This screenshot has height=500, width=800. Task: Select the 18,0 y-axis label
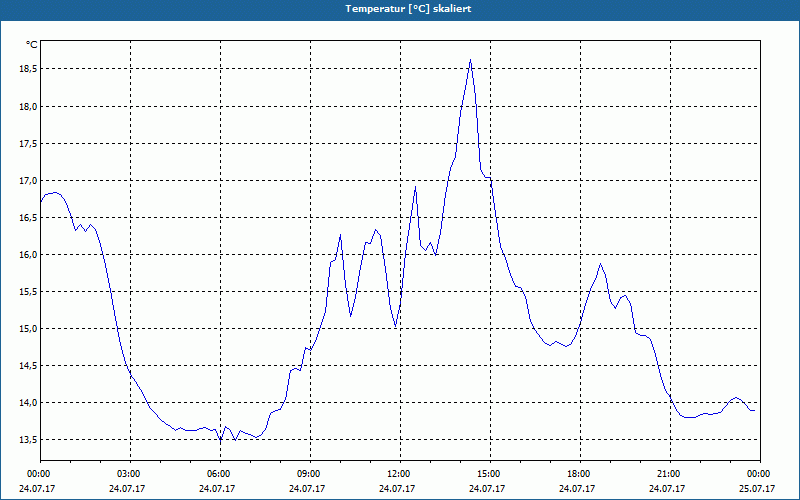[x=28, y=107]
